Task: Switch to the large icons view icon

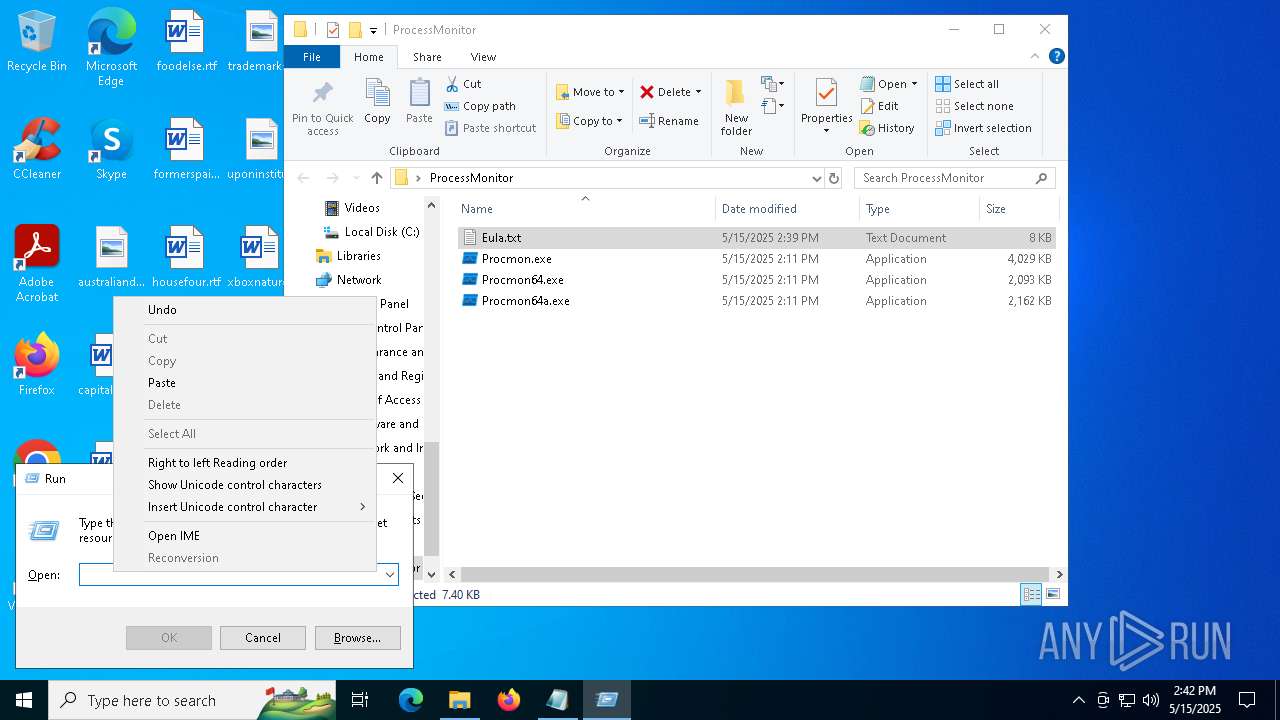Action: (x=1052, y=594)
